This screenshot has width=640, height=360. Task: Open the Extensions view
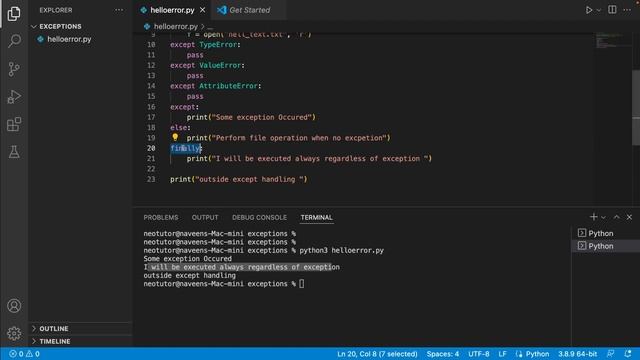(14, 124)
